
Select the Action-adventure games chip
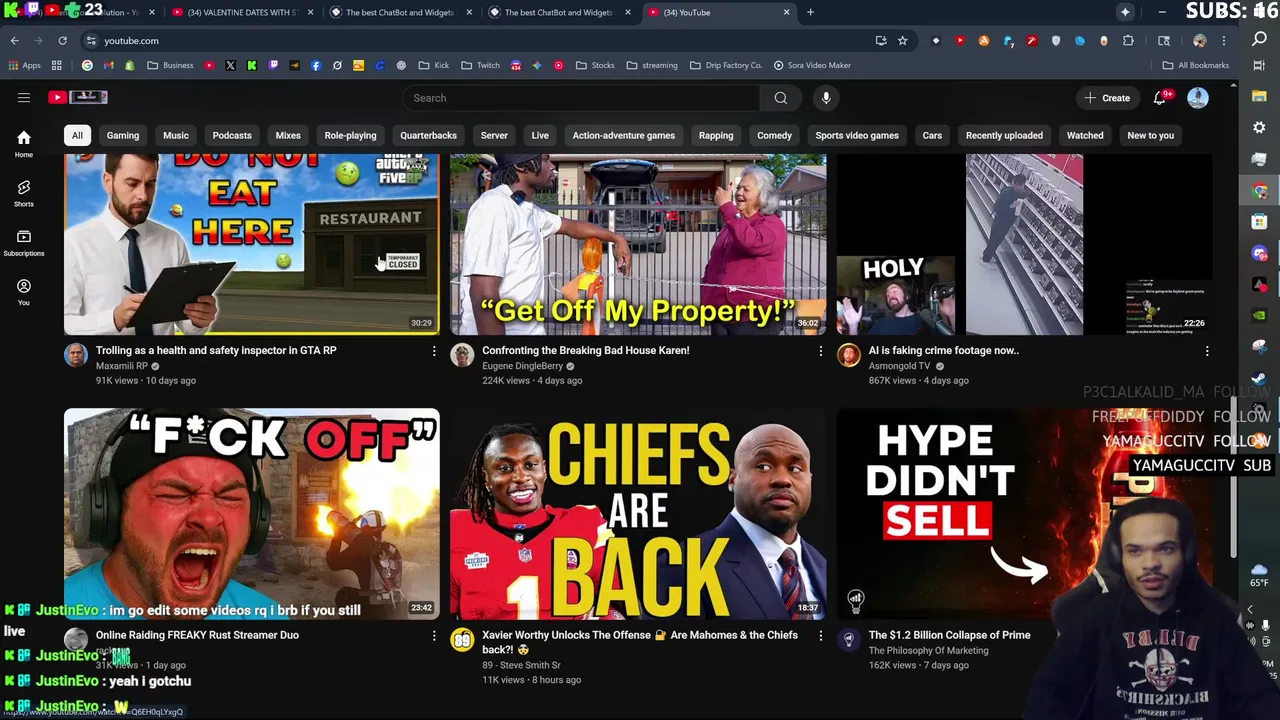(x=623, y=135)
